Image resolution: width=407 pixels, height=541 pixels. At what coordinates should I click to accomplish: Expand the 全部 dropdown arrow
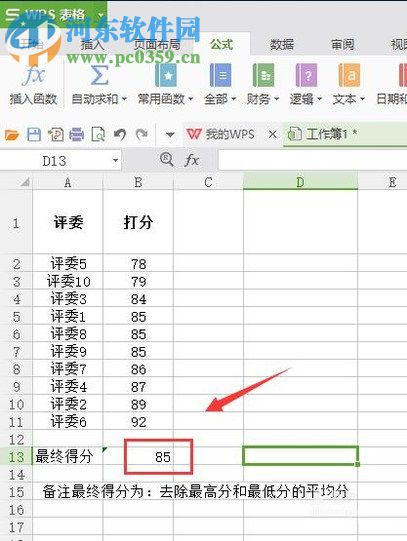point(234,99)
